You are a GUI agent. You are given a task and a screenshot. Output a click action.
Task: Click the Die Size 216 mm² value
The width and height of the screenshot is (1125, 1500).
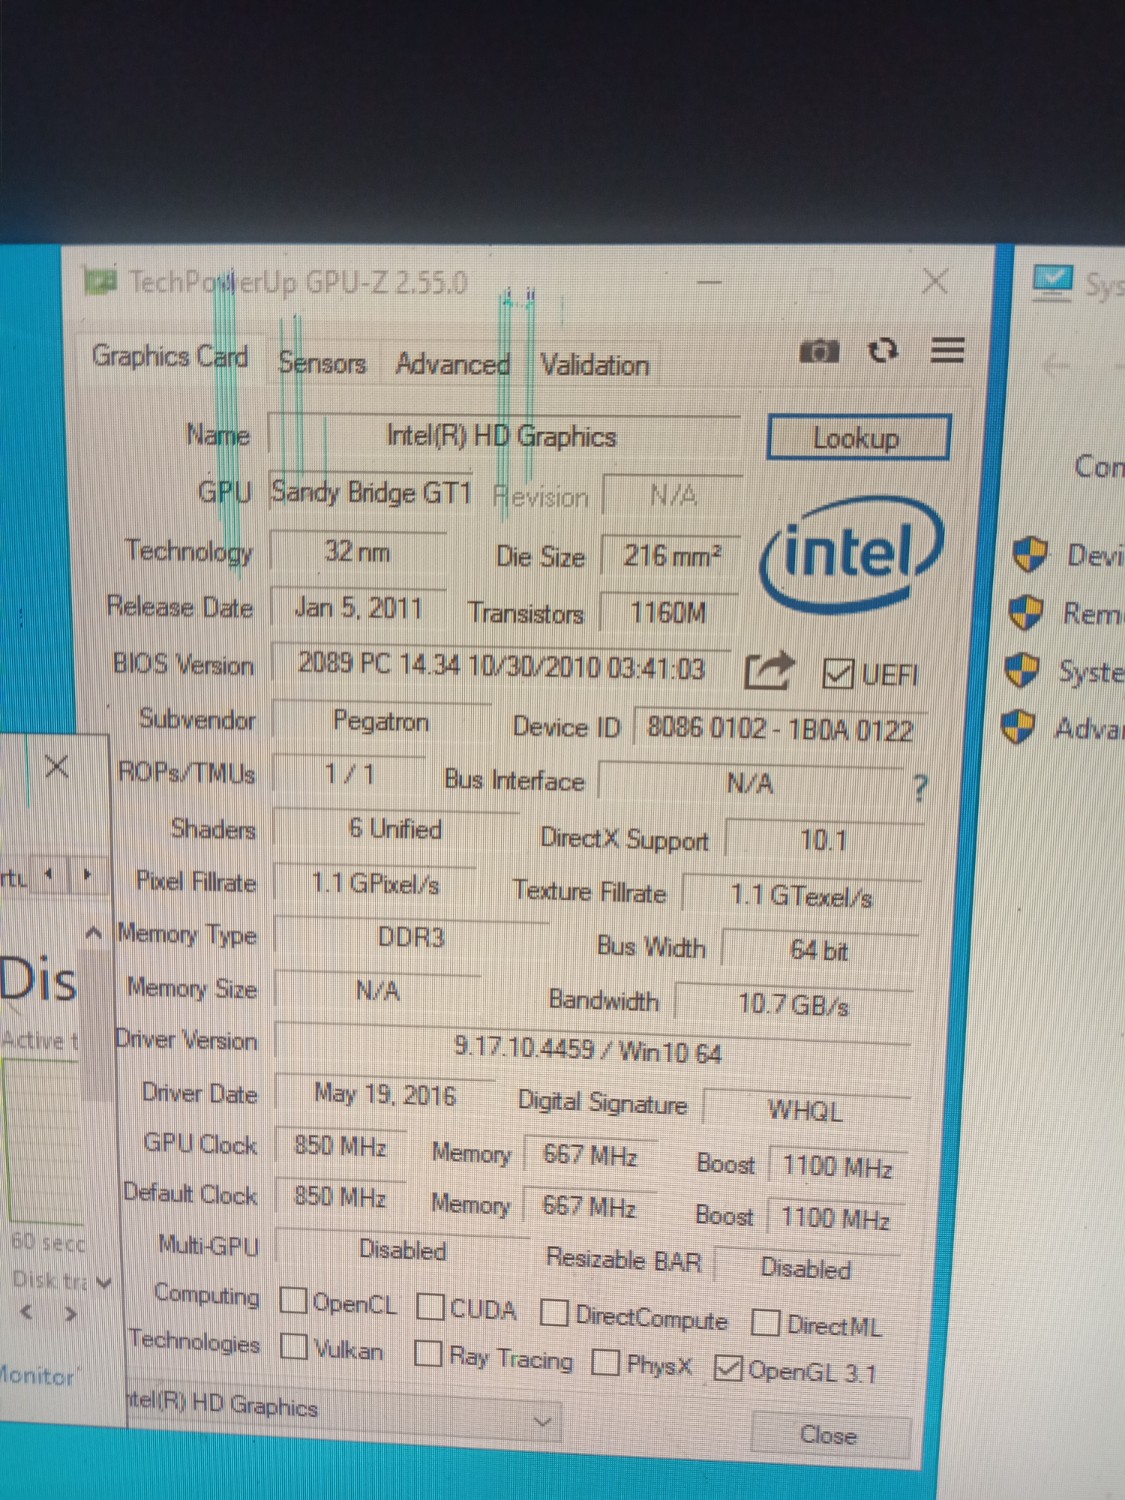pos(671,555)
